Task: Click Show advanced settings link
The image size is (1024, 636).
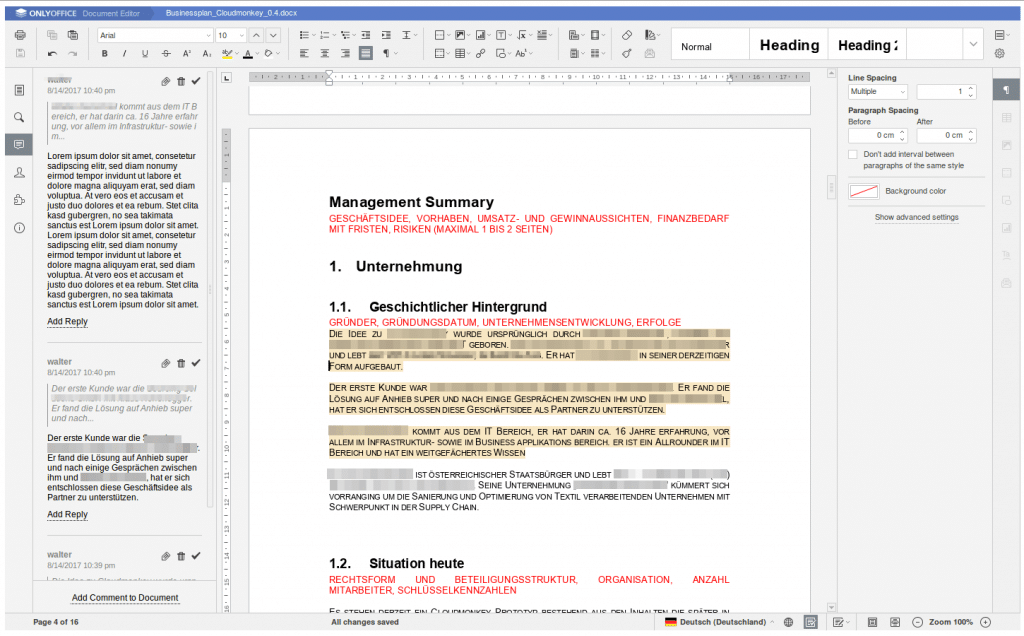Action: (x=917, y=217)
